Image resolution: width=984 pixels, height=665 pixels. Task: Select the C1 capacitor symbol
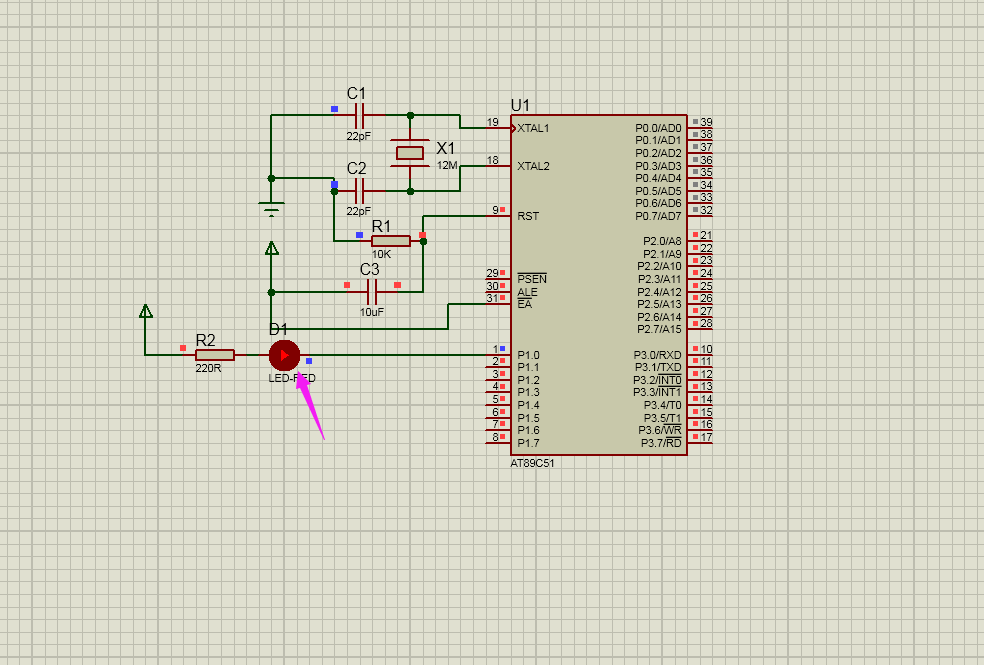(360, 115)
